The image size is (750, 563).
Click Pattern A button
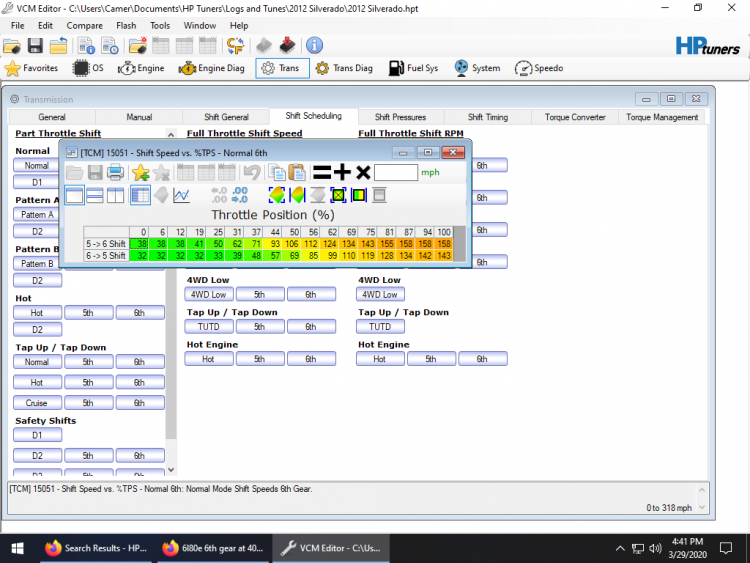[37, 215]
